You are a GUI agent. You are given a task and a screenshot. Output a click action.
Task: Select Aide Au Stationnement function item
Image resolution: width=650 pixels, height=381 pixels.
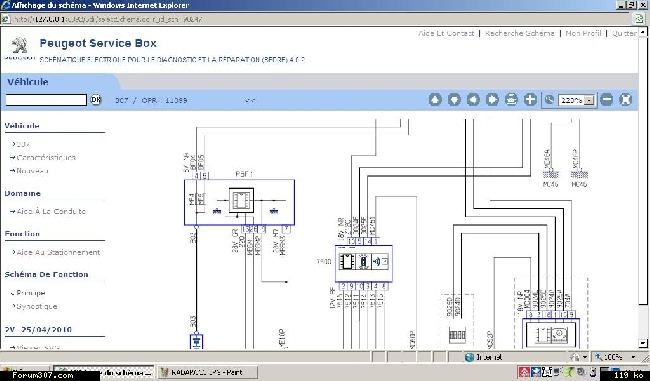point(58,252)
